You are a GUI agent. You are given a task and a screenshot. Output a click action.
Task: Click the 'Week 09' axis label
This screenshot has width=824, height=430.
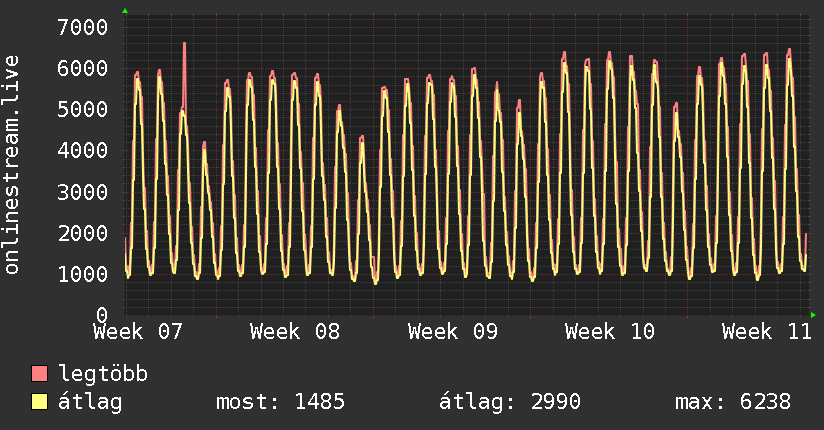[452, 332]
